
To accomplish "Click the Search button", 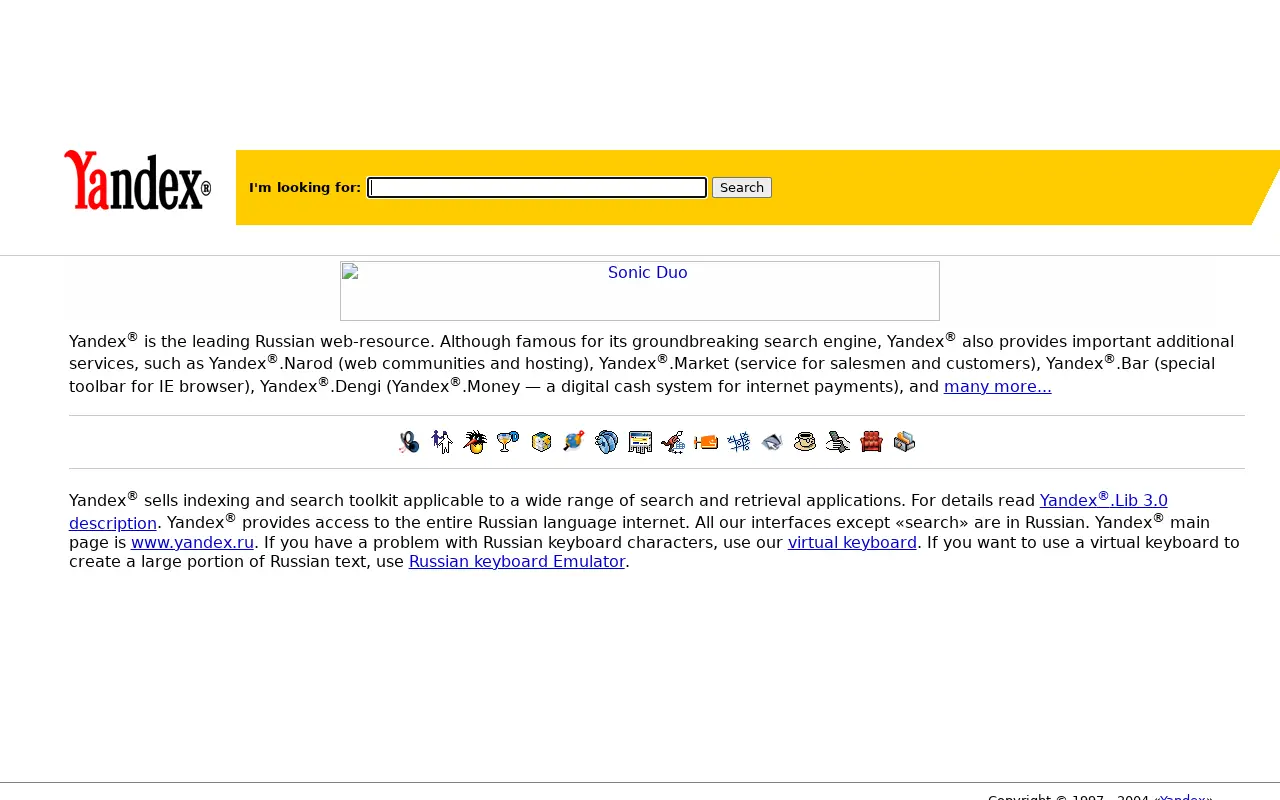I will tap(742, 188).
